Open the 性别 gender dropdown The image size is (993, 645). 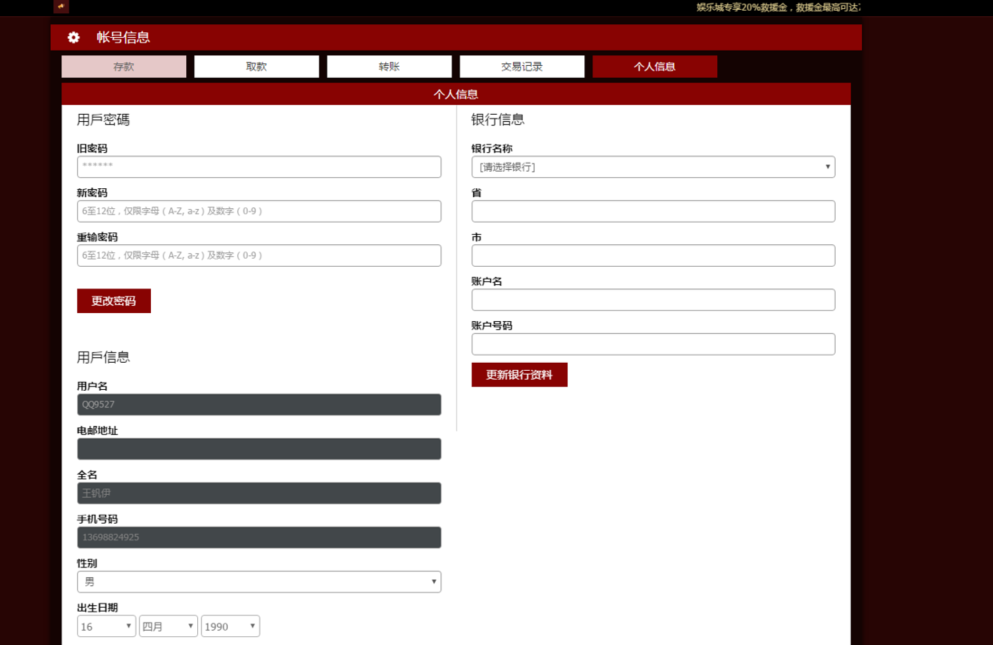click(259, 582)
